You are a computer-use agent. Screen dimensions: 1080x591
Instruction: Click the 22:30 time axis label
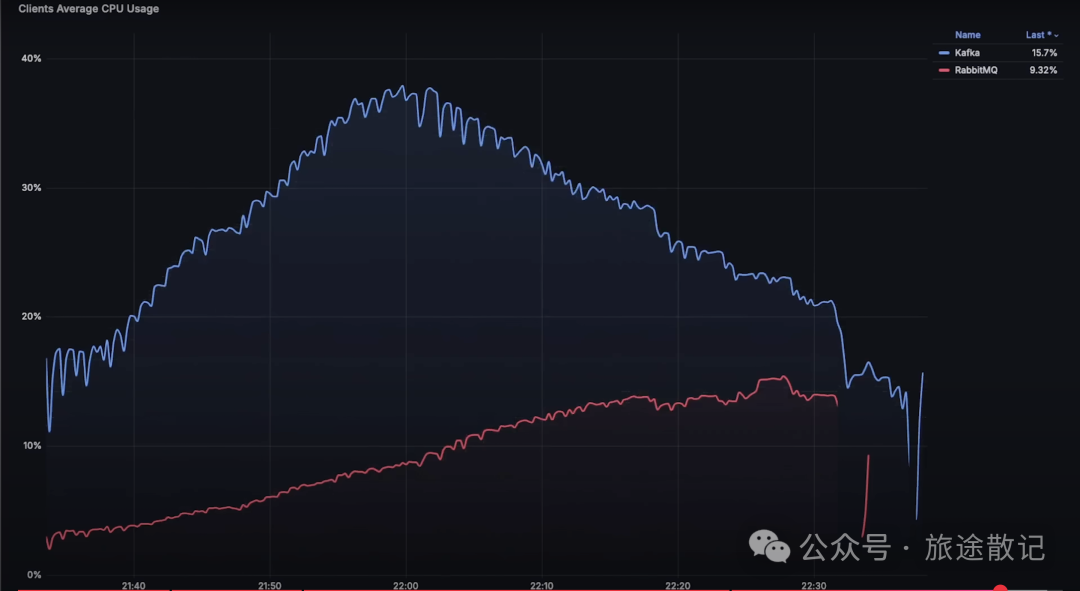813,585
